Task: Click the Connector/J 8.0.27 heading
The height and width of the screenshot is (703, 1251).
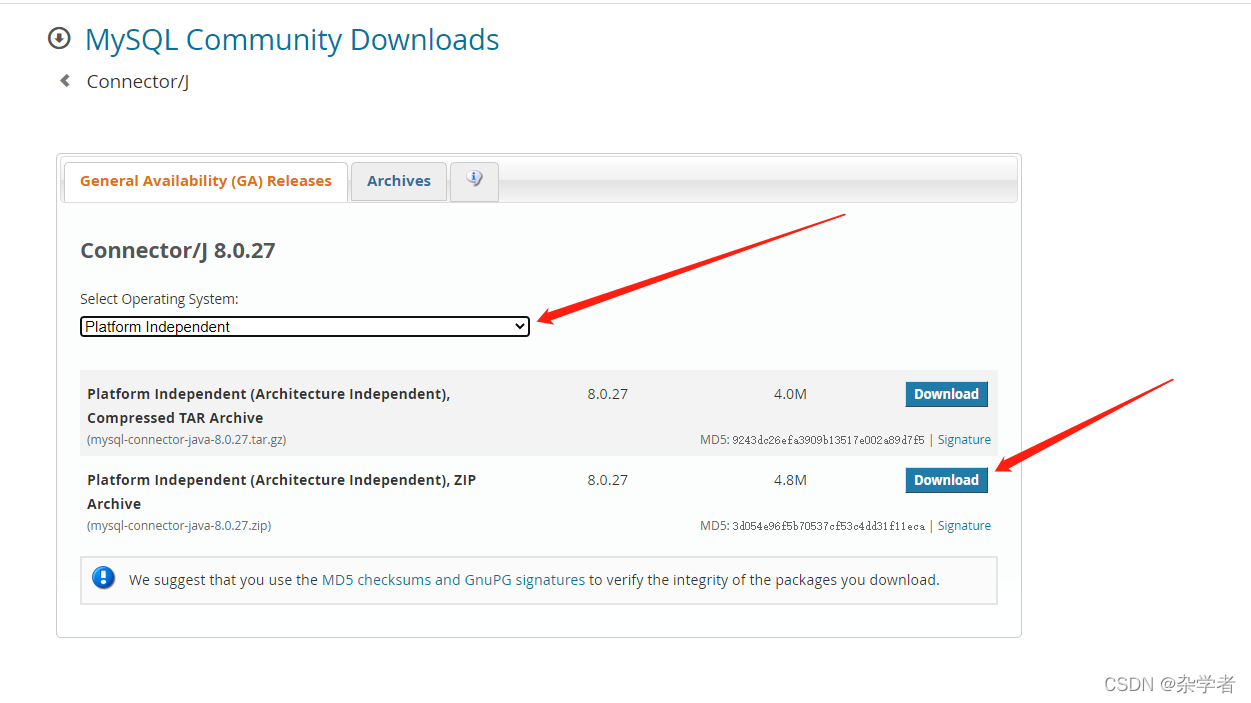Action: pyautogui.click(x=178, y=251)
